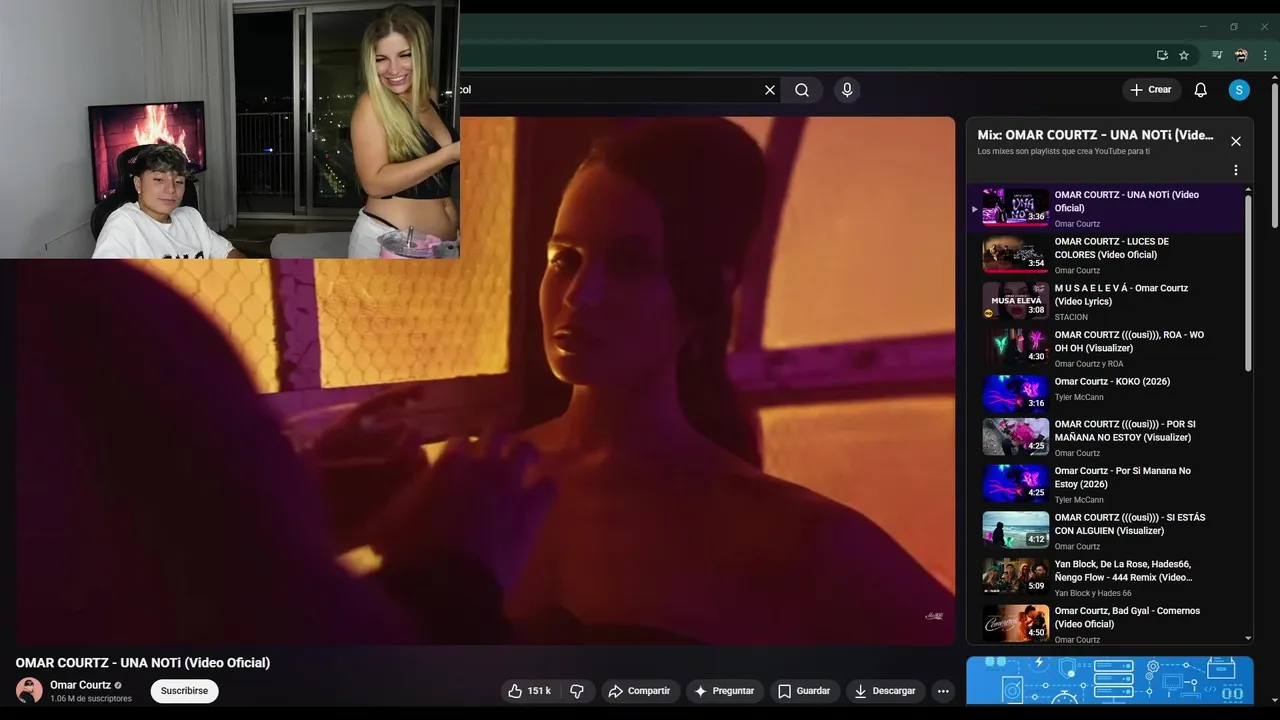Screen dimensions: 1280x720
Task: Dislike the video thumbs down
Action: click(577, 691)
